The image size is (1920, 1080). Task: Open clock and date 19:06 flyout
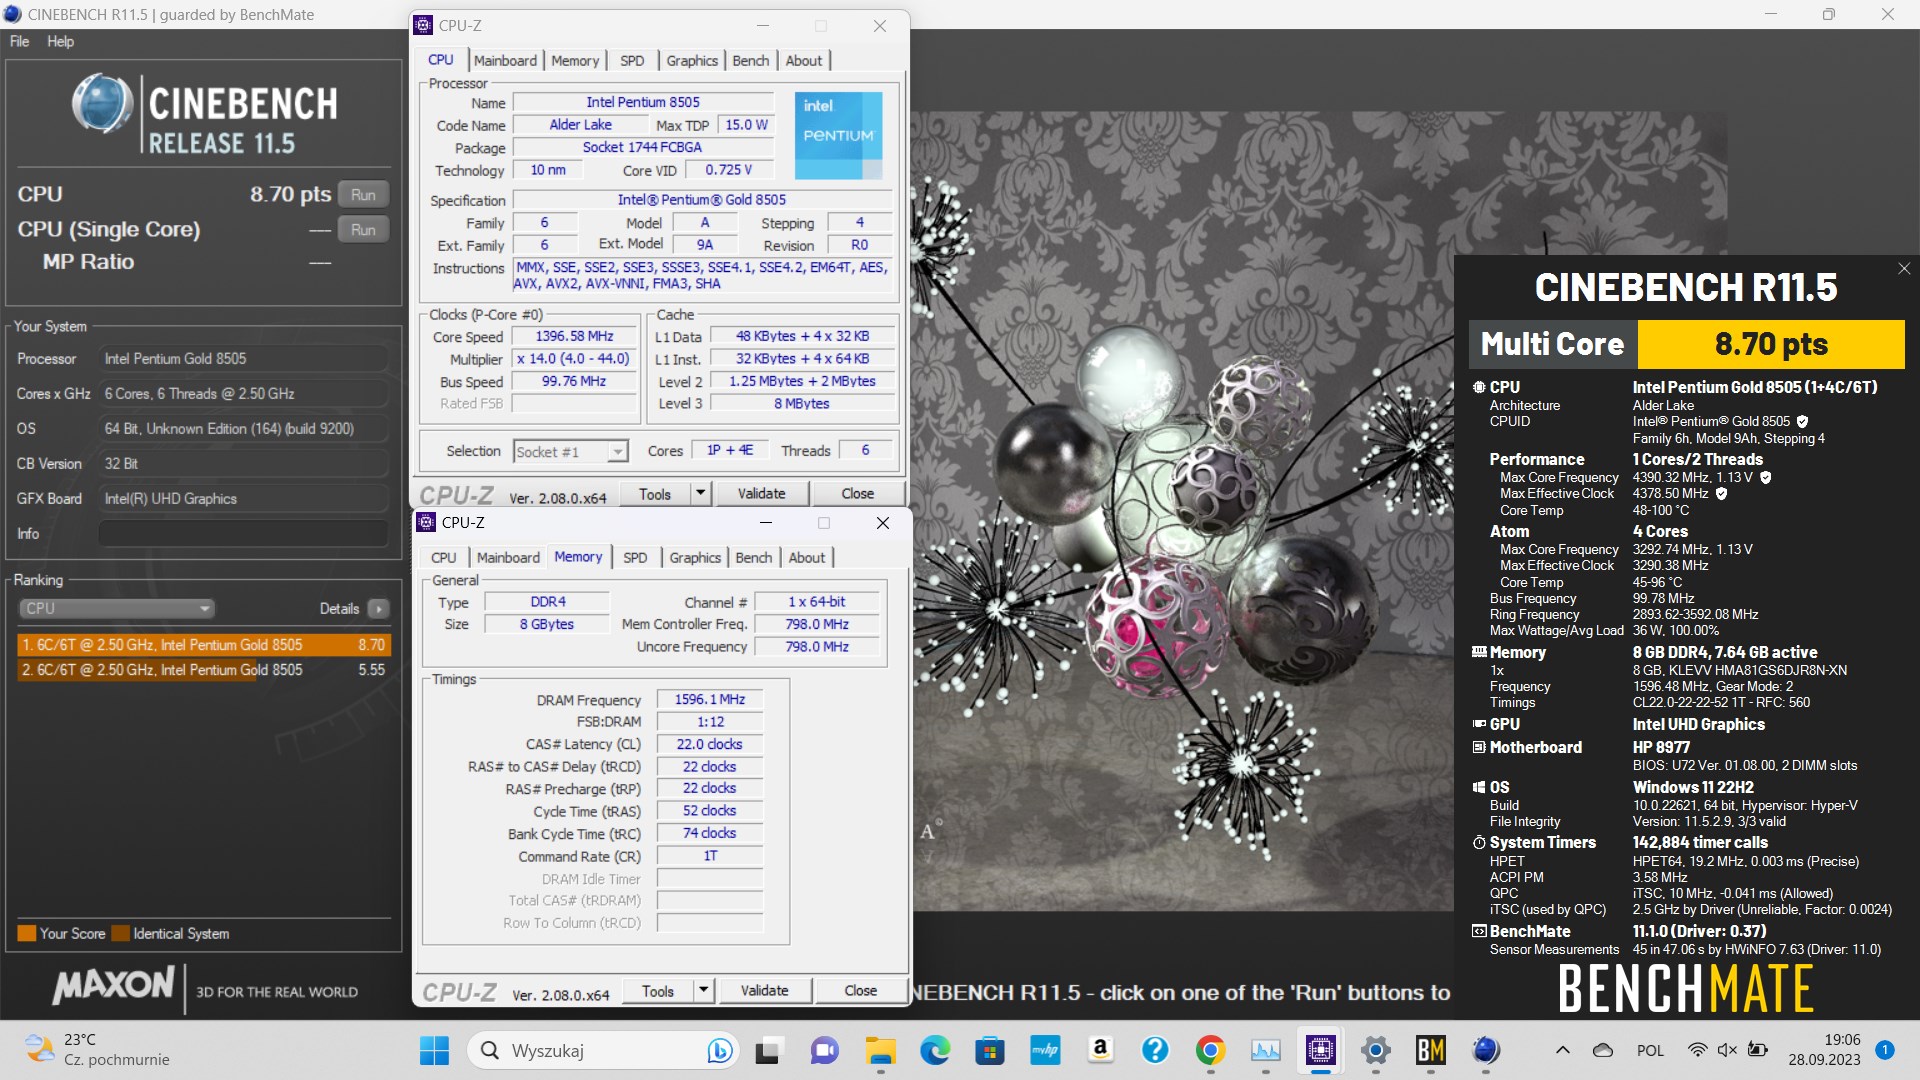tap(1825, 1050)
